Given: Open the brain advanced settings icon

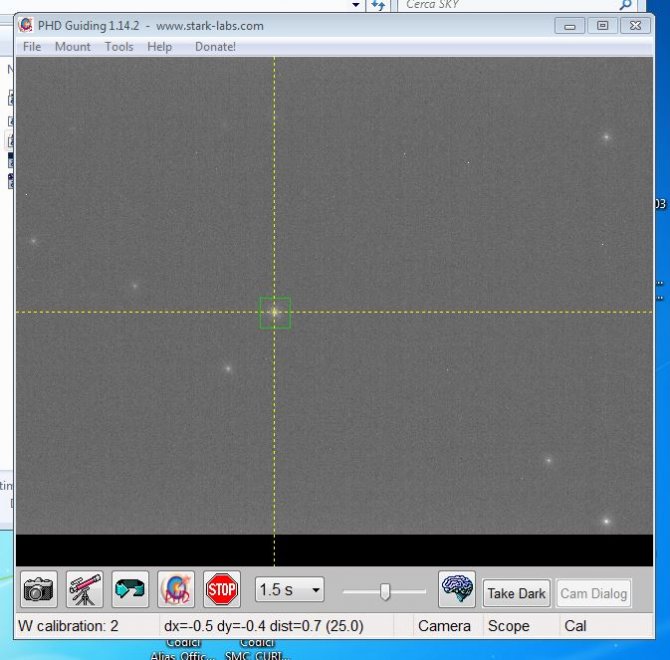Looking at the screenshot, I should pyautogui.click(x=456, y=589).
